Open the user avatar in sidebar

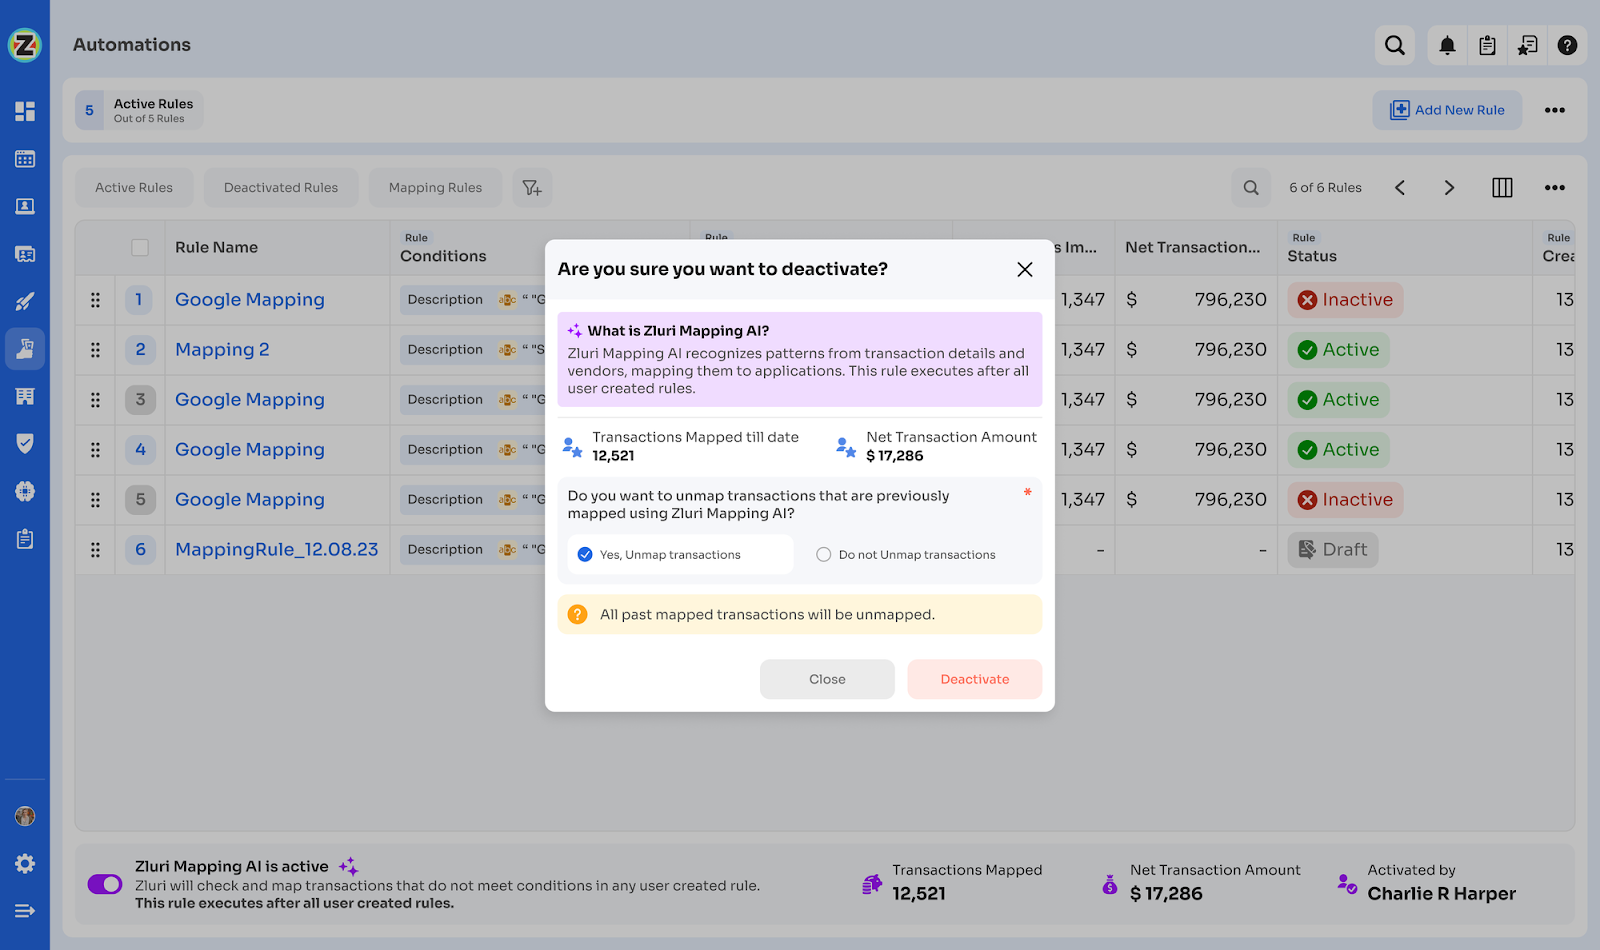click(x=25, y=816)
